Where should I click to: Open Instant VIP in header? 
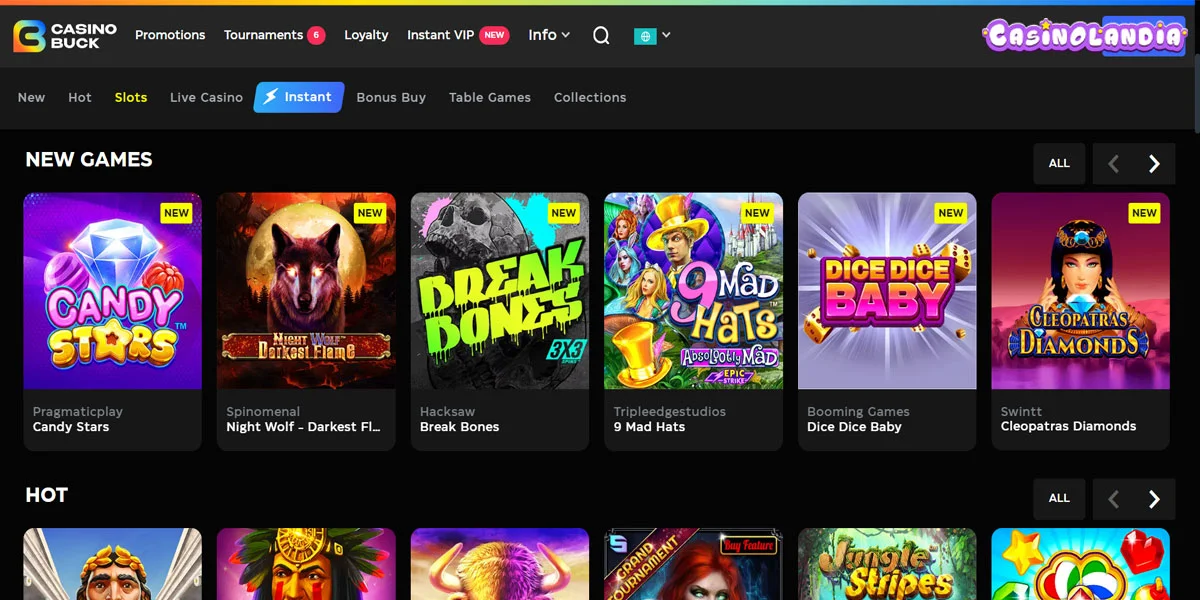(x=440, y=35)
